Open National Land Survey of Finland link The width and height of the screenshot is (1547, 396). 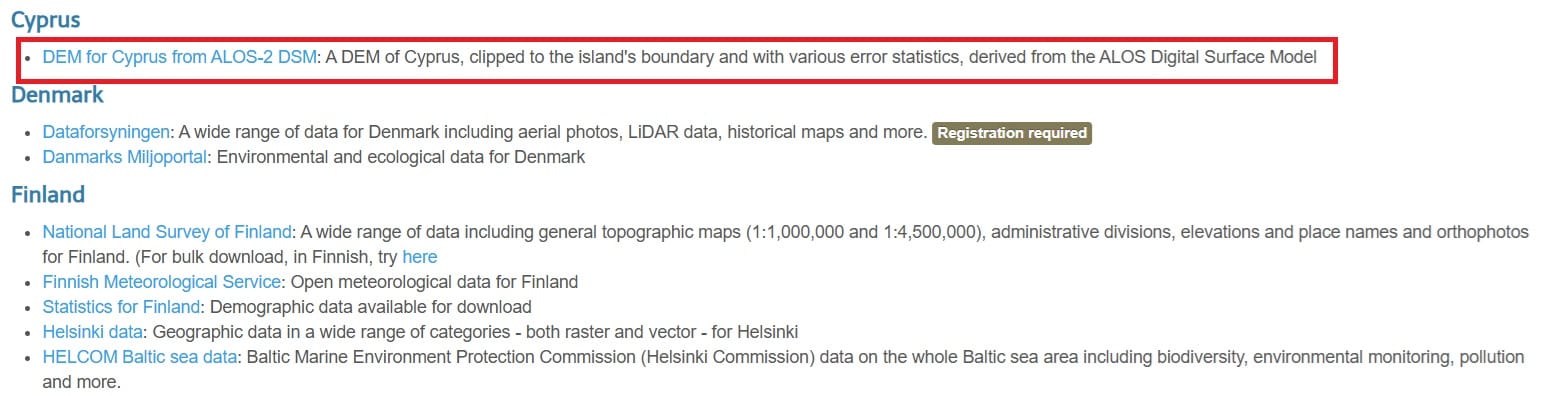tap(167, 232)
